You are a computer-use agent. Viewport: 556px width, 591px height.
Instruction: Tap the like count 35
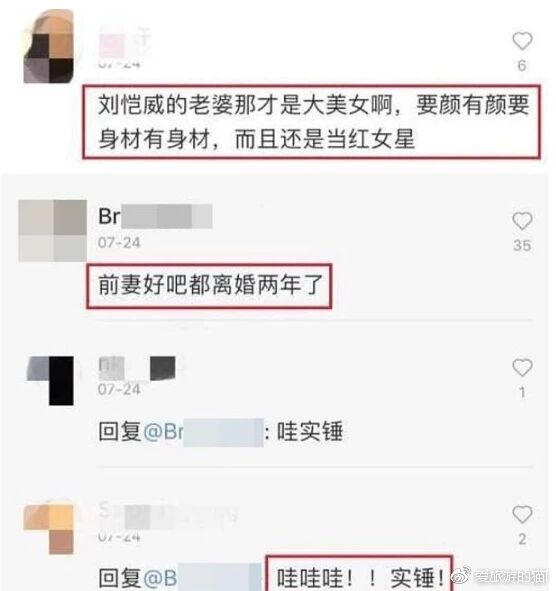pos(522,246)
